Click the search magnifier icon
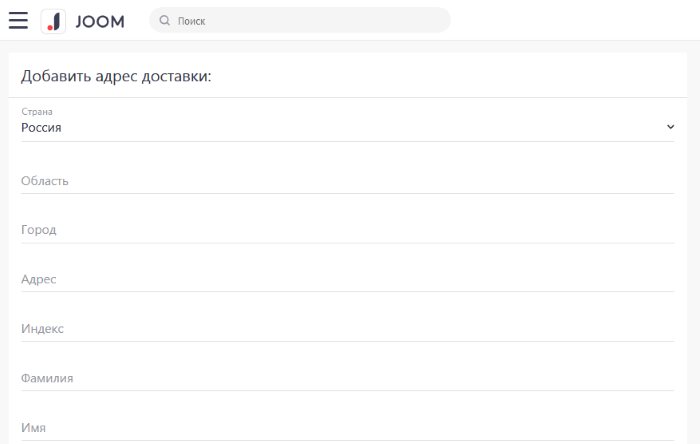The width and height of the screenshot is (700, 444). pos(165,20)
